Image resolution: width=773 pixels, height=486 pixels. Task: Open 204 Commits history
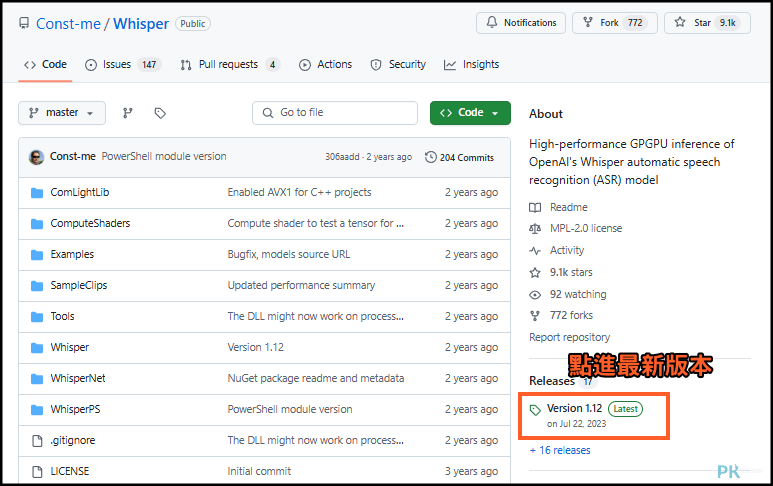click(459, 158)
